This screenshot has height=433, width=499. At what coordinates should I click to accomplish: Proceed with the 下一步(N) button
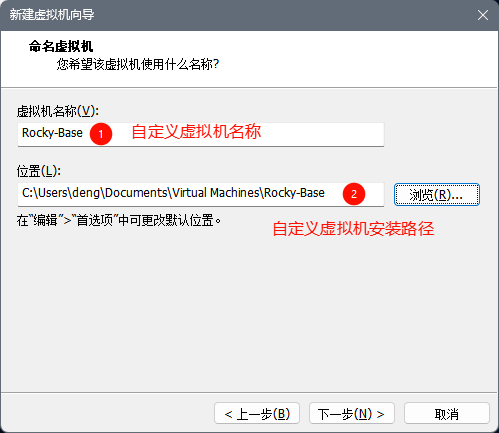coord(352,413)
